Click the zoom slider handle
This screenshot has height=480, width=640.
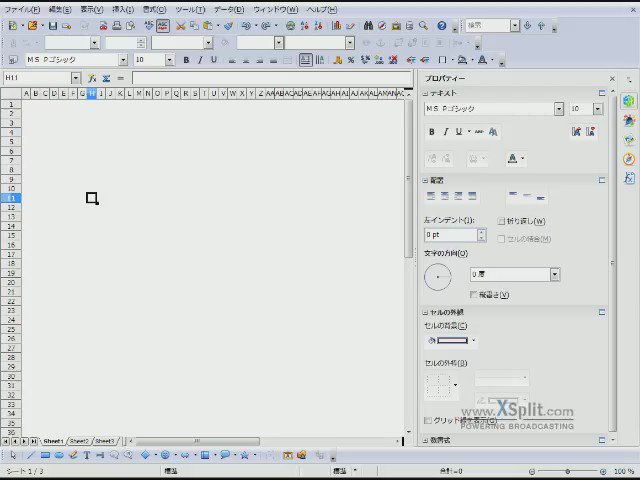coord(567,471)
